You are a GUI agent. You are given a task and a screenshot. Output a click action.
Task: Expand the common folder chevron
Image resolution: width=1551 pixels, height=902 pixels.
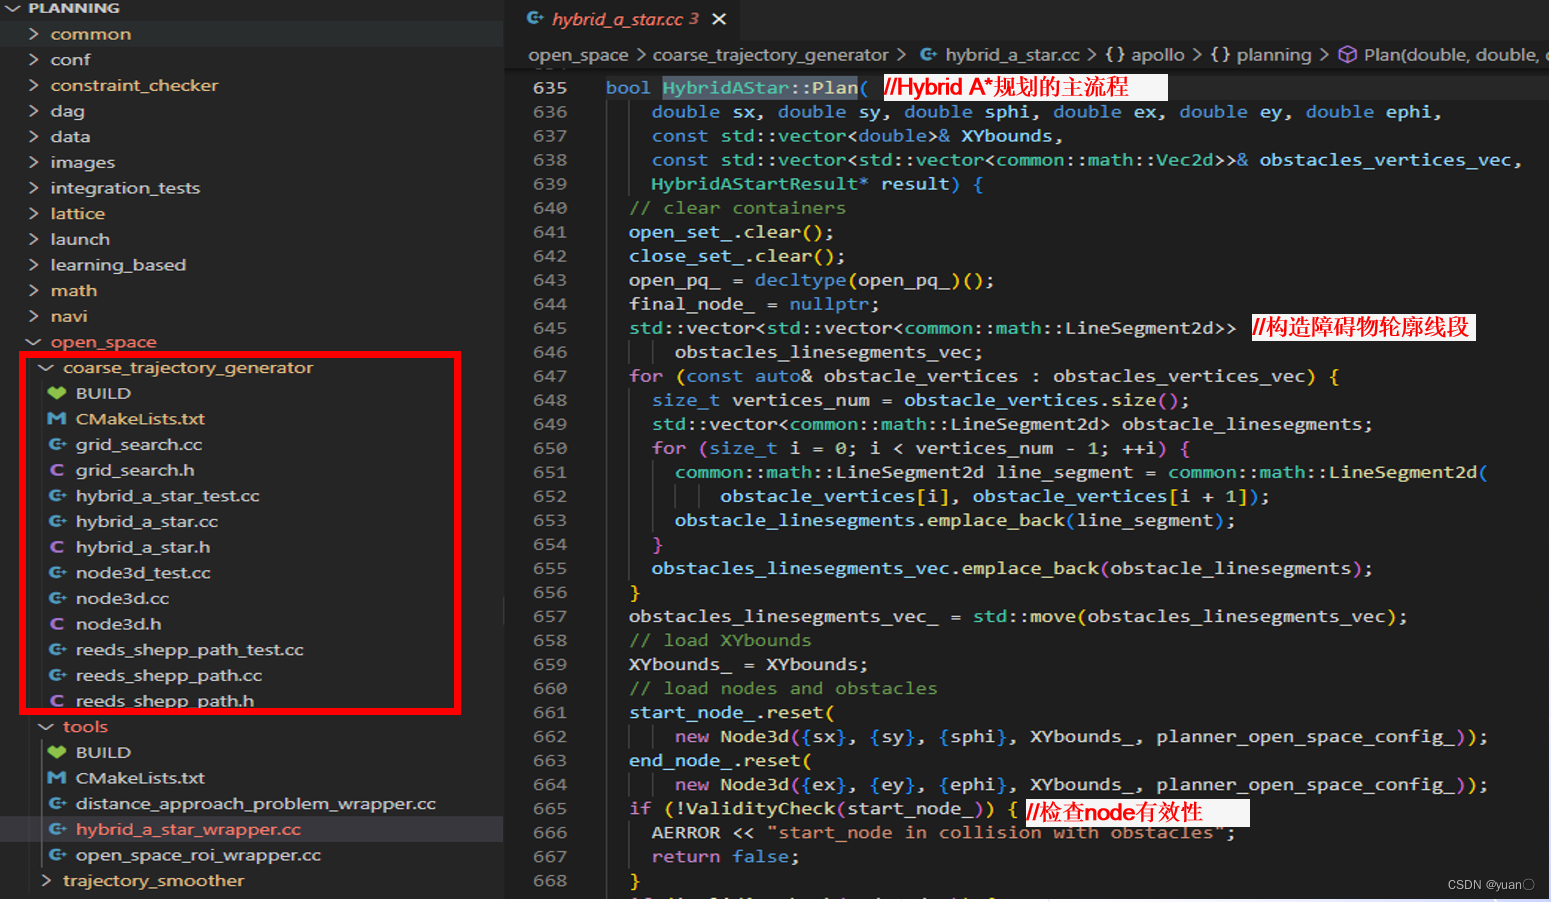(x=34, y=34)
